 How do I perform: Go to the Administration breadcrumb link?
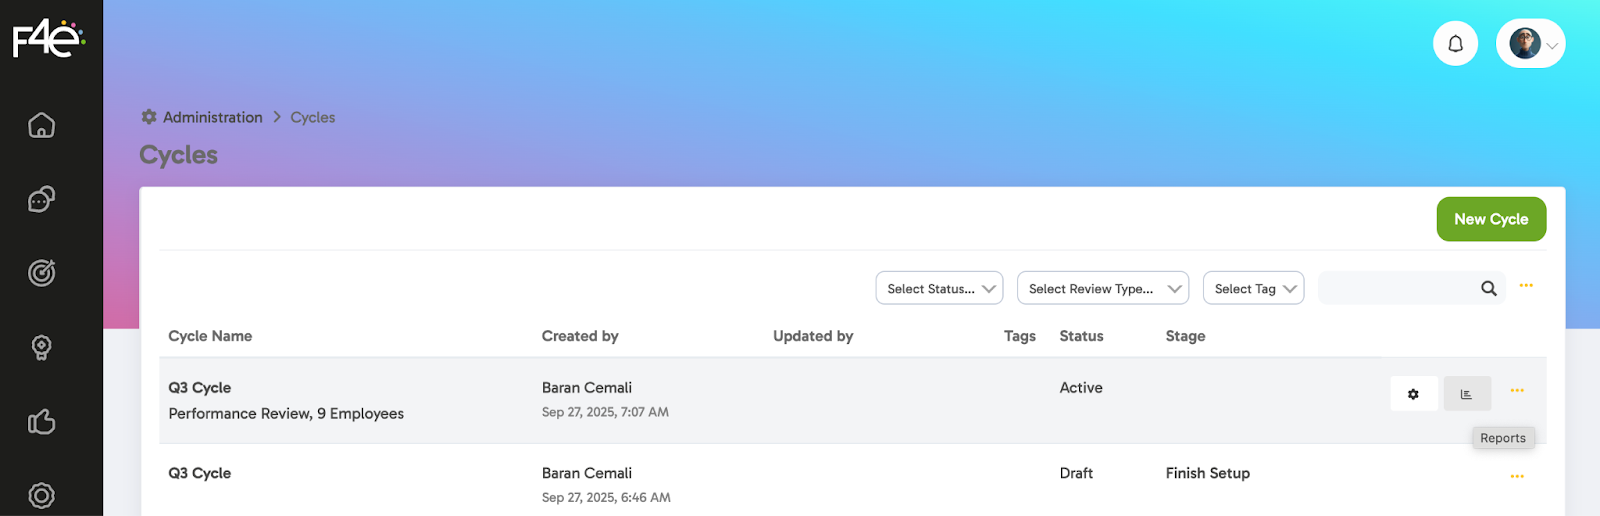click(x=212, y=118)
